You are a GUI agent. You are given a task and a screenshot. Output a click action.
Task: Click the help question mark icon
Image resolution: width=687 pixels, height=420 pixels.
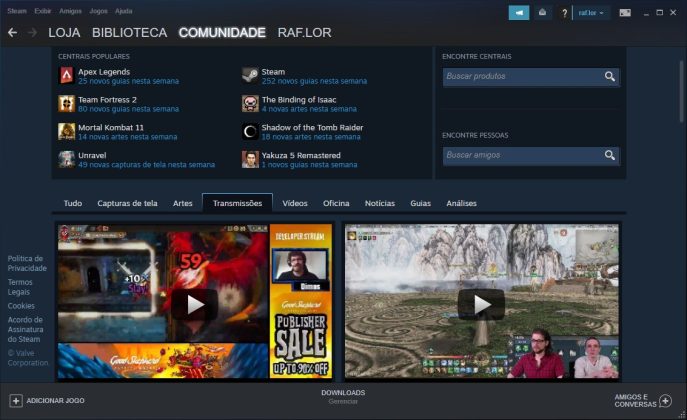(x=564, y=13)
